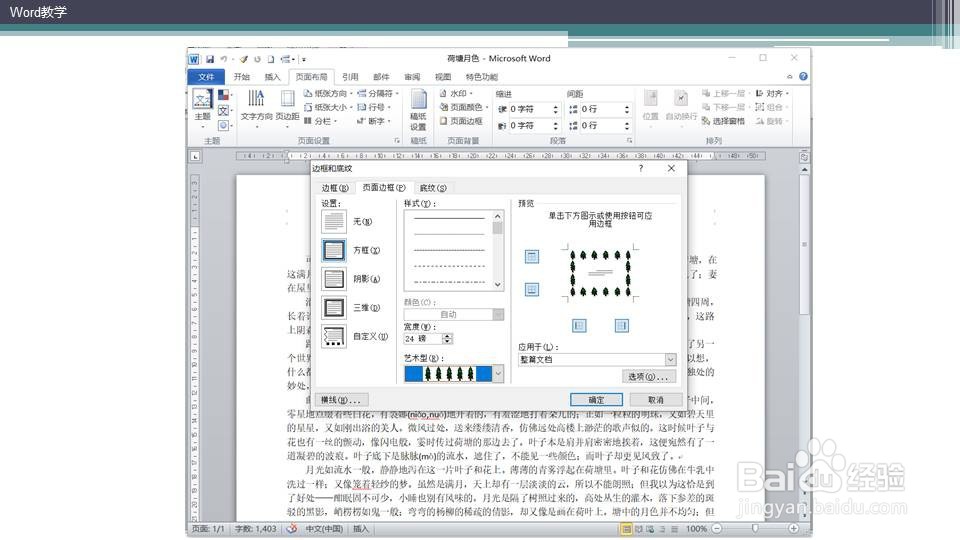Click the theme colors icon in 主题 group
960x540 pixels.
[x=223, y=95]
